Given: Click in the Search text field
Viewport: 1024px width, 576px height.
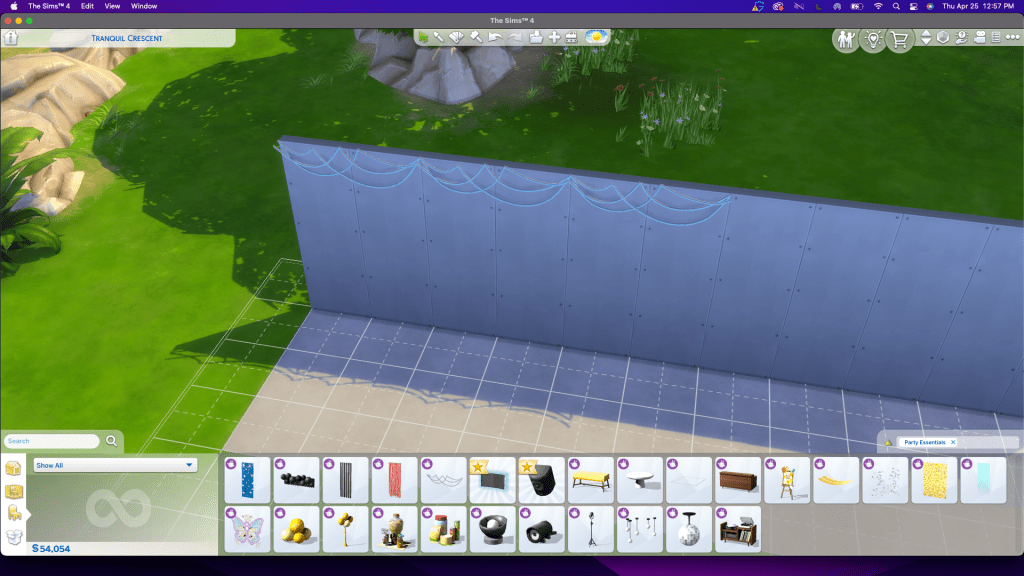Looking at the screenshot, I should 52,441.
